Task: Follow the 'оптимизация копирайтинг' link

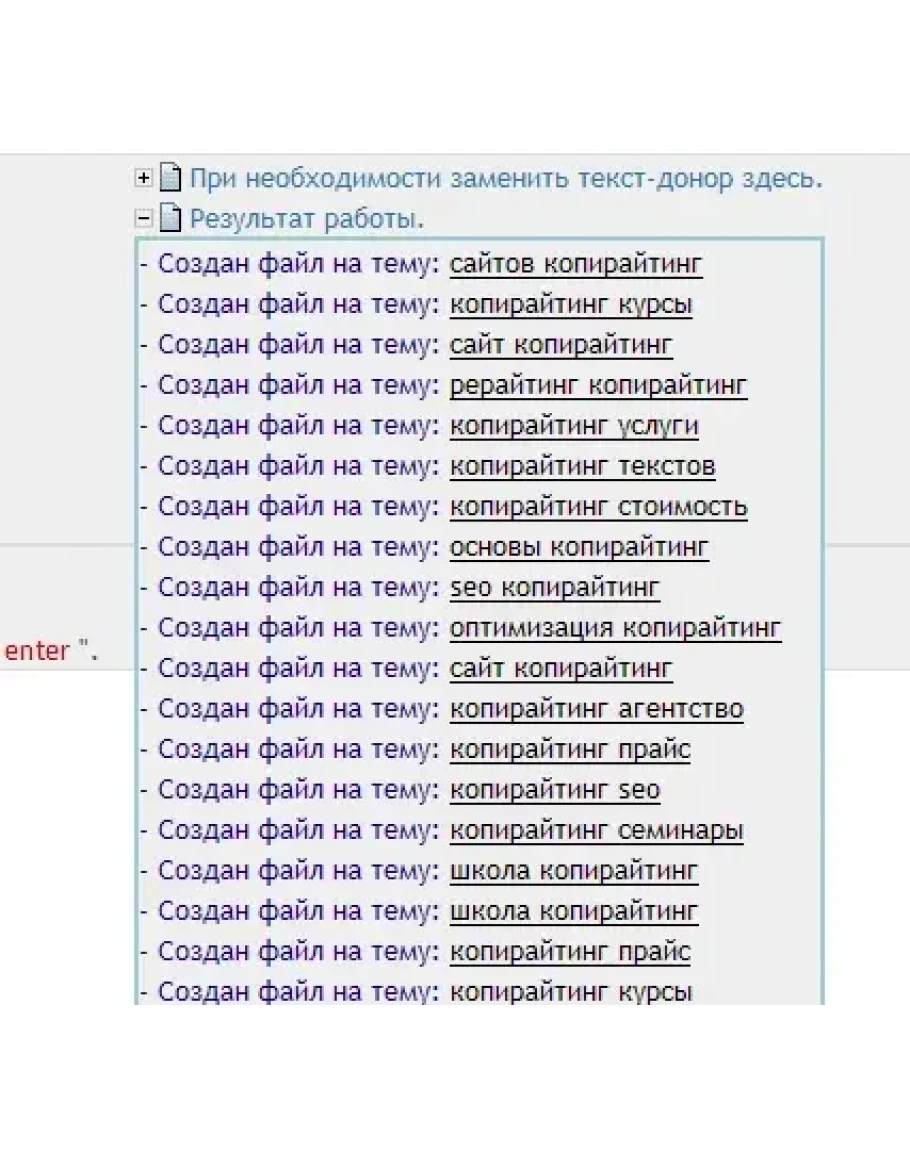Action: [x=615, y=629]
